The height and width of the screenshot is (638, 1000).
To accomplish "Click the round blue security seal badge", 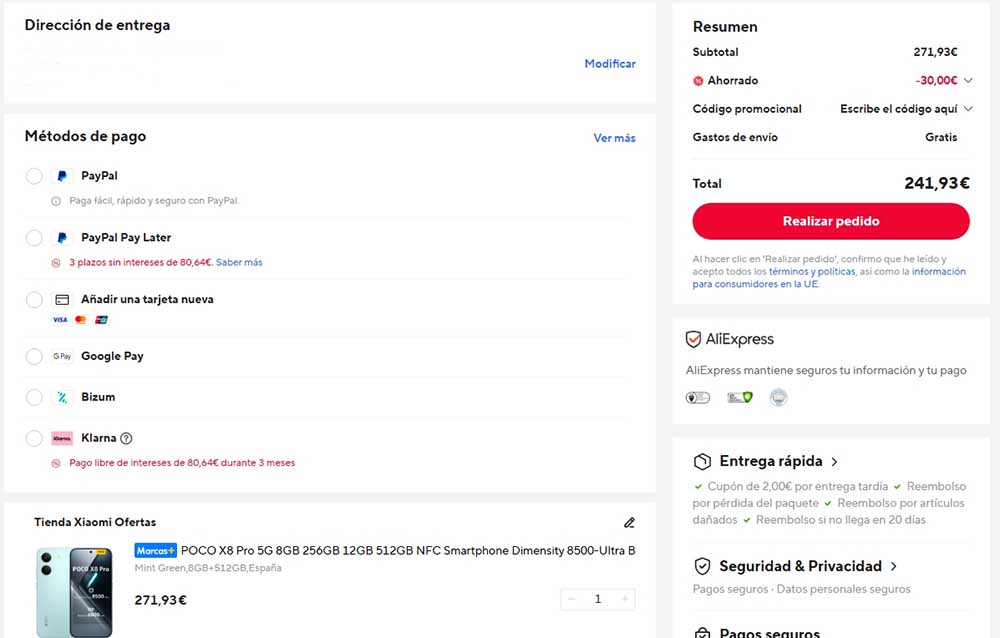I will pyautogui.click(x=779, y=398).
